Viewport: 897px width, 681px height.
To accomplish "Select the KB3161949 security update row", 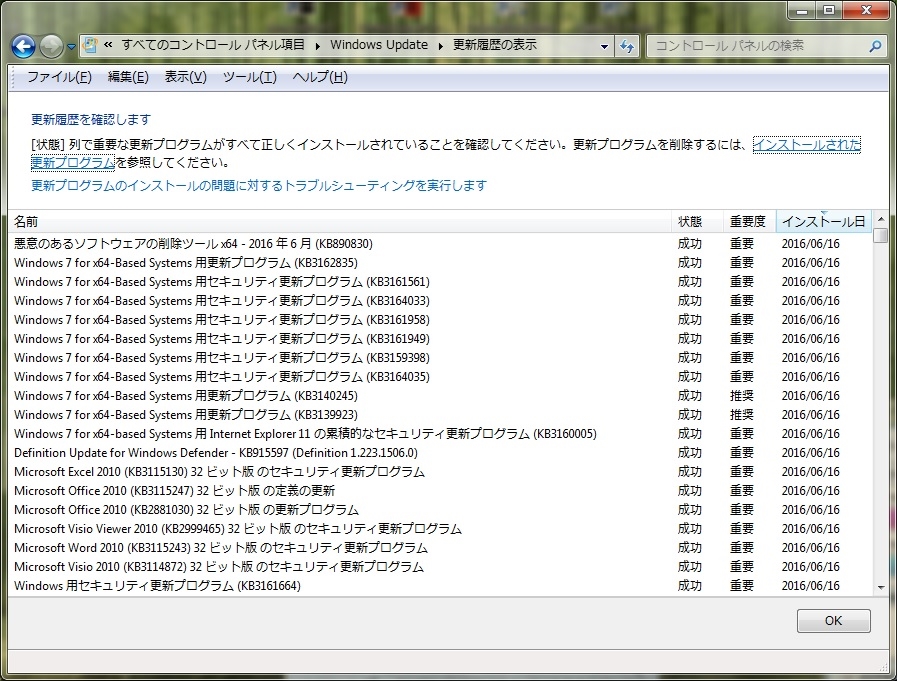I will coord(440,339).
